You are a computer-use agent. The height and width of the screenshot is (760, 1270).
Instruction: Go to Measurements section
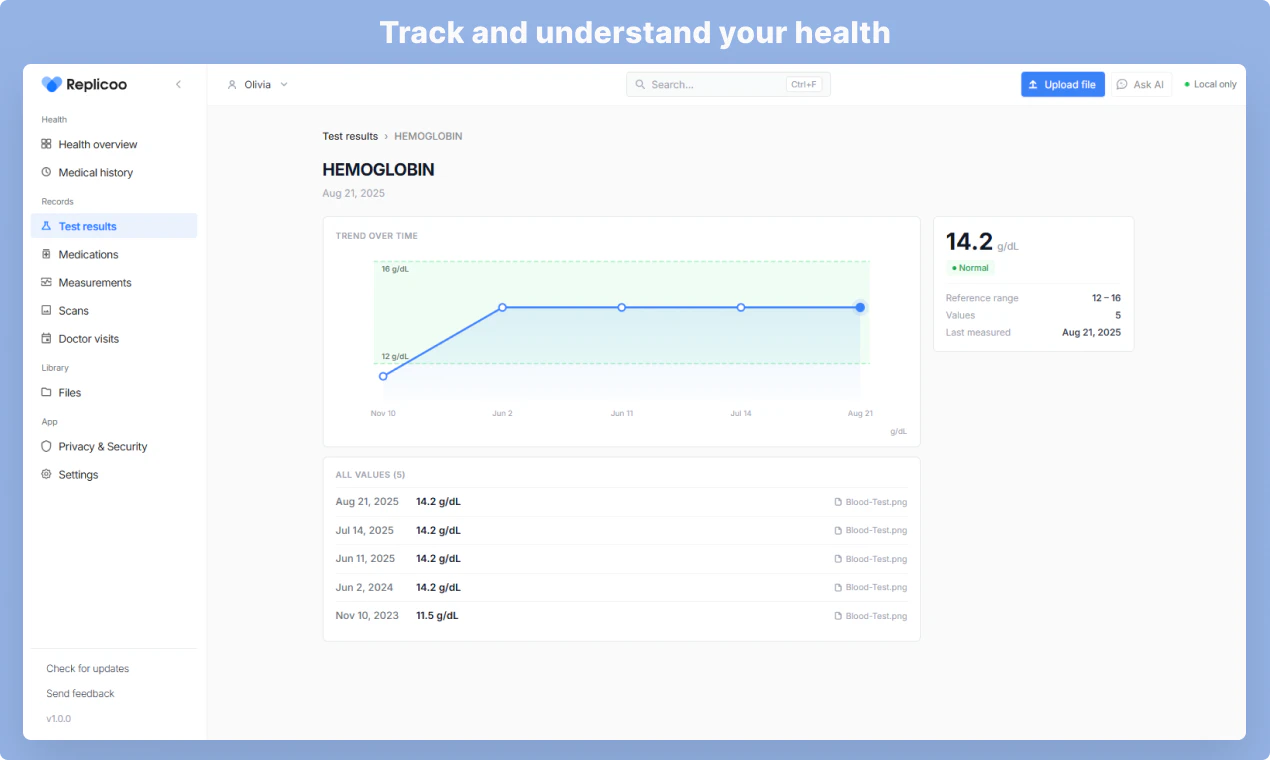[x=114, y=282]
